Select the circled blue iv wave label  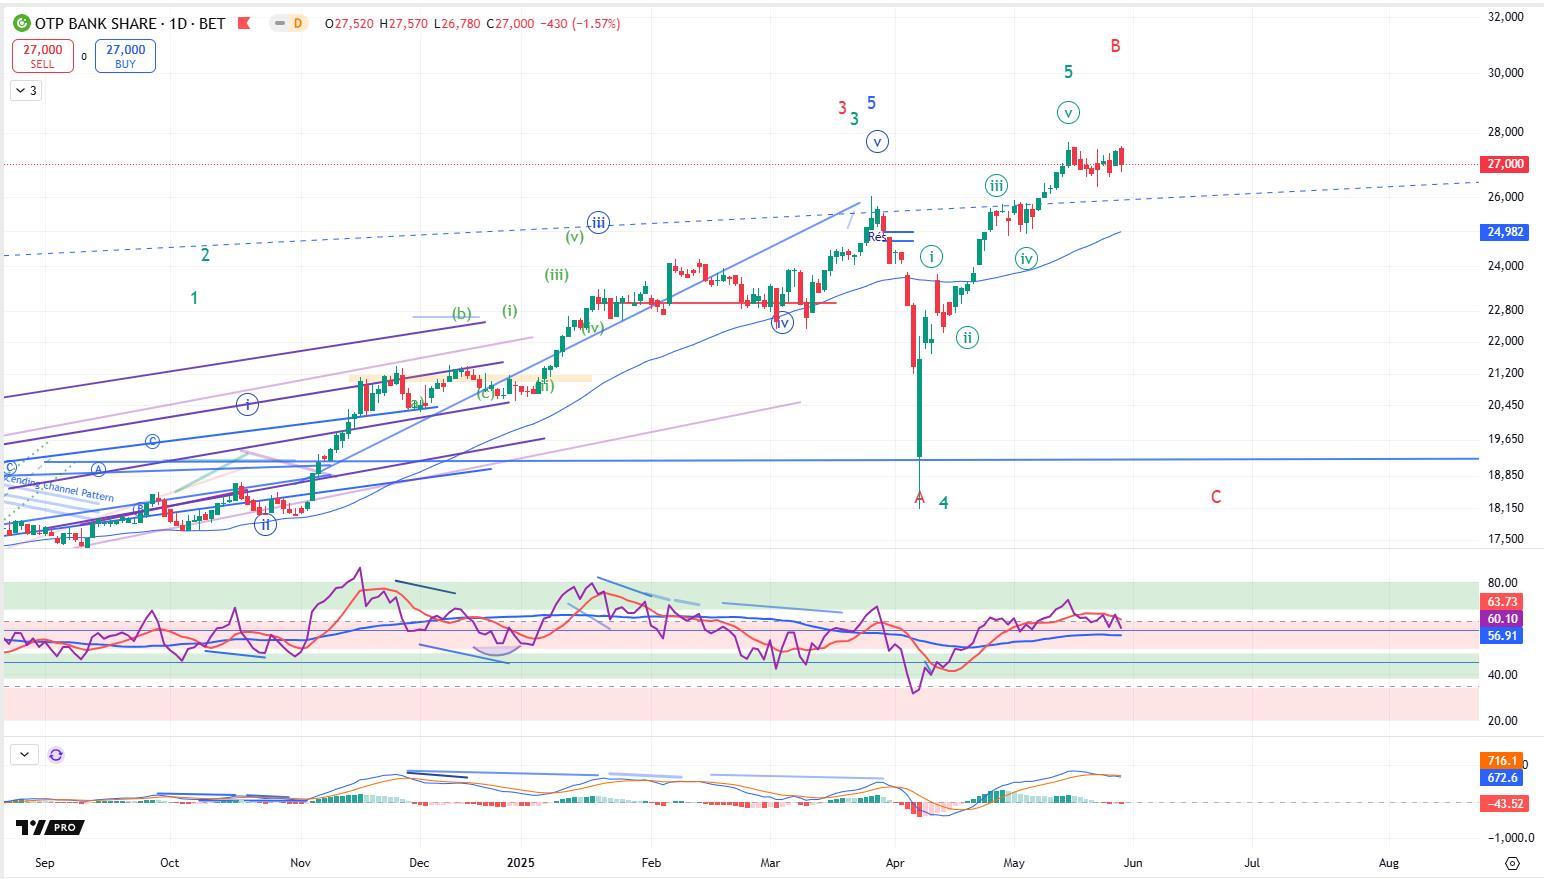[x=782, y=322]
